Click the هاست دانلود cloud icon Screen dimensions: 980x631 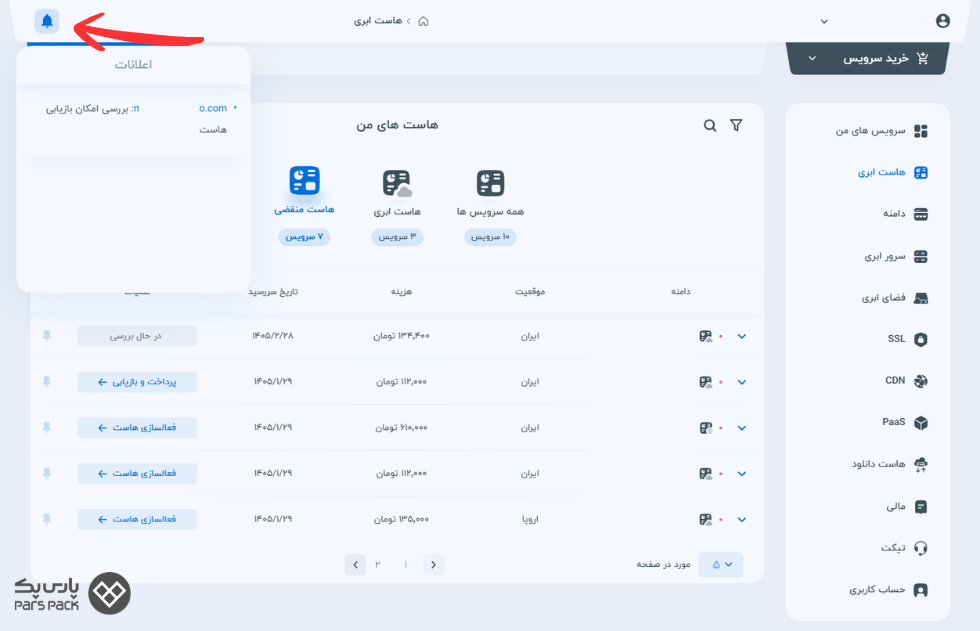click(921, 464)
